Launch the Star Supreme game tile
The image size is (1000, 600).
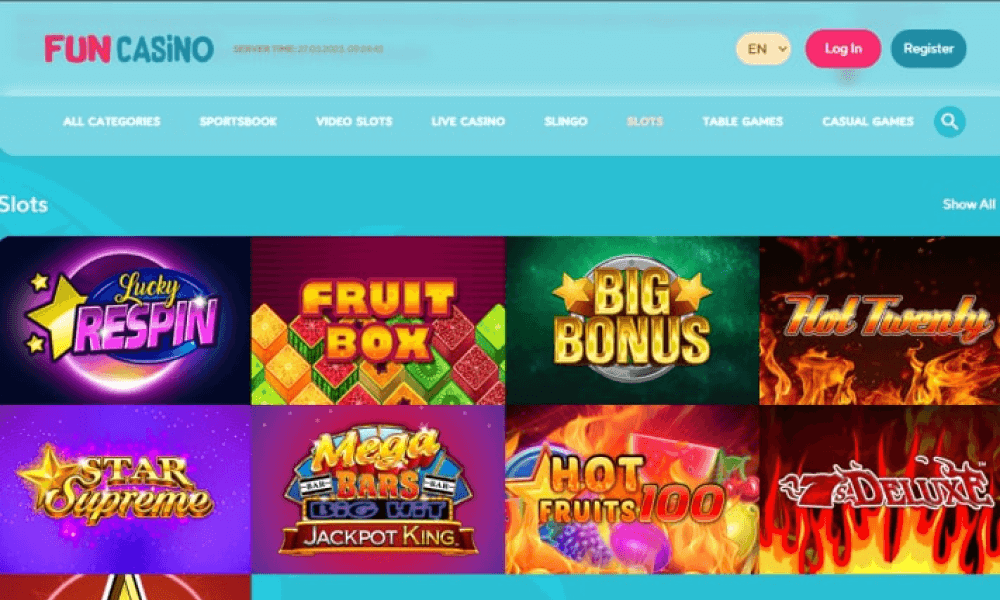click(125, 490)
